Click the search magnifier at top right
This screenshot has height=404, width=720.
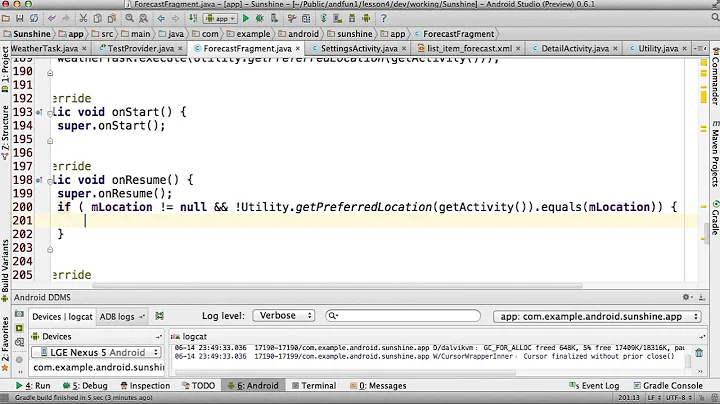tap(715, 17)
